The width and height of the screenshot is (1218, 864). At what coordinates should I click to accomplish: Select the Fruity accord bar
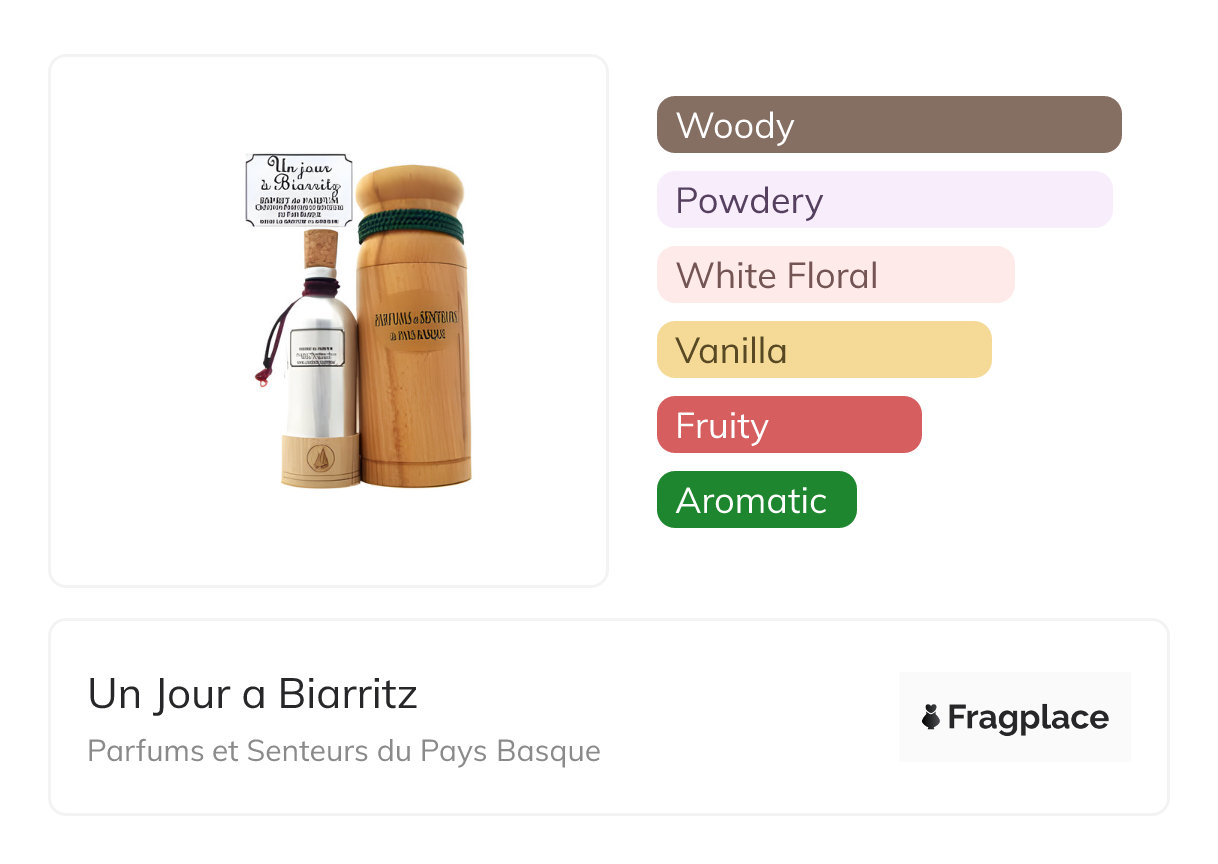point(789,425)
